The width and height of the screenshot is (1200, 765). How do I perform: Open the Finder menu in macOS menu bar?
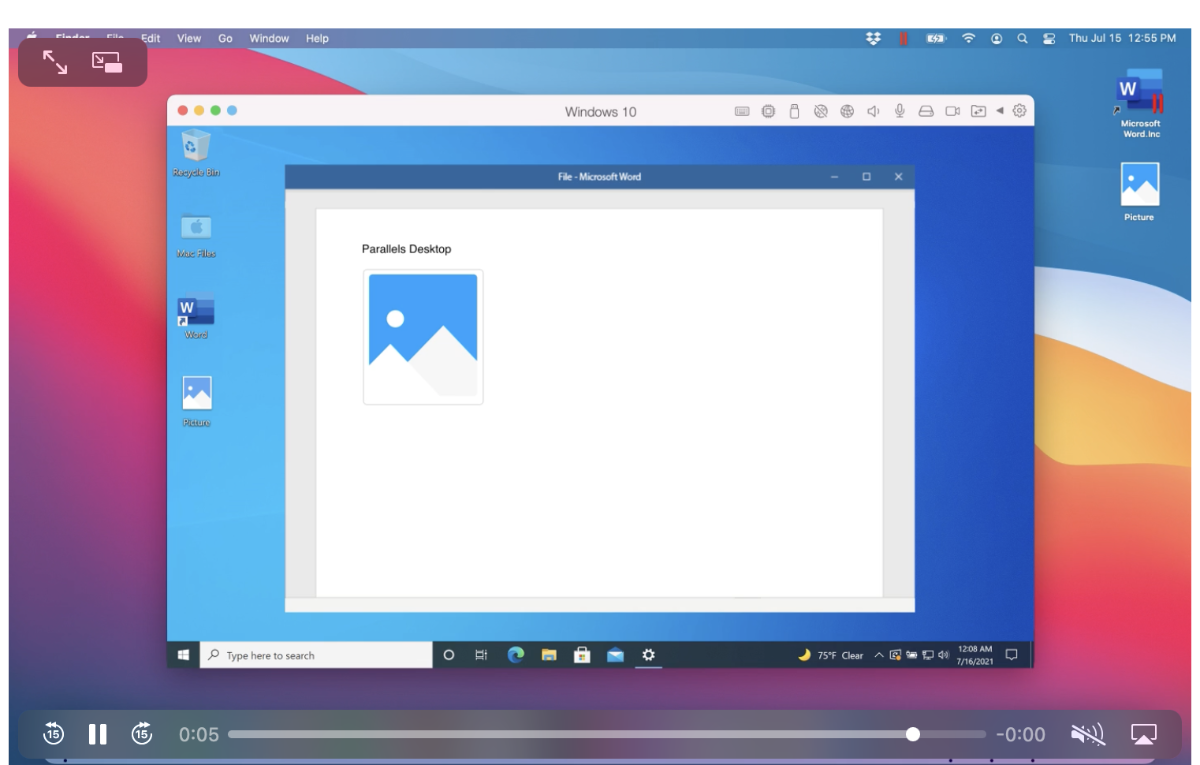72,38
